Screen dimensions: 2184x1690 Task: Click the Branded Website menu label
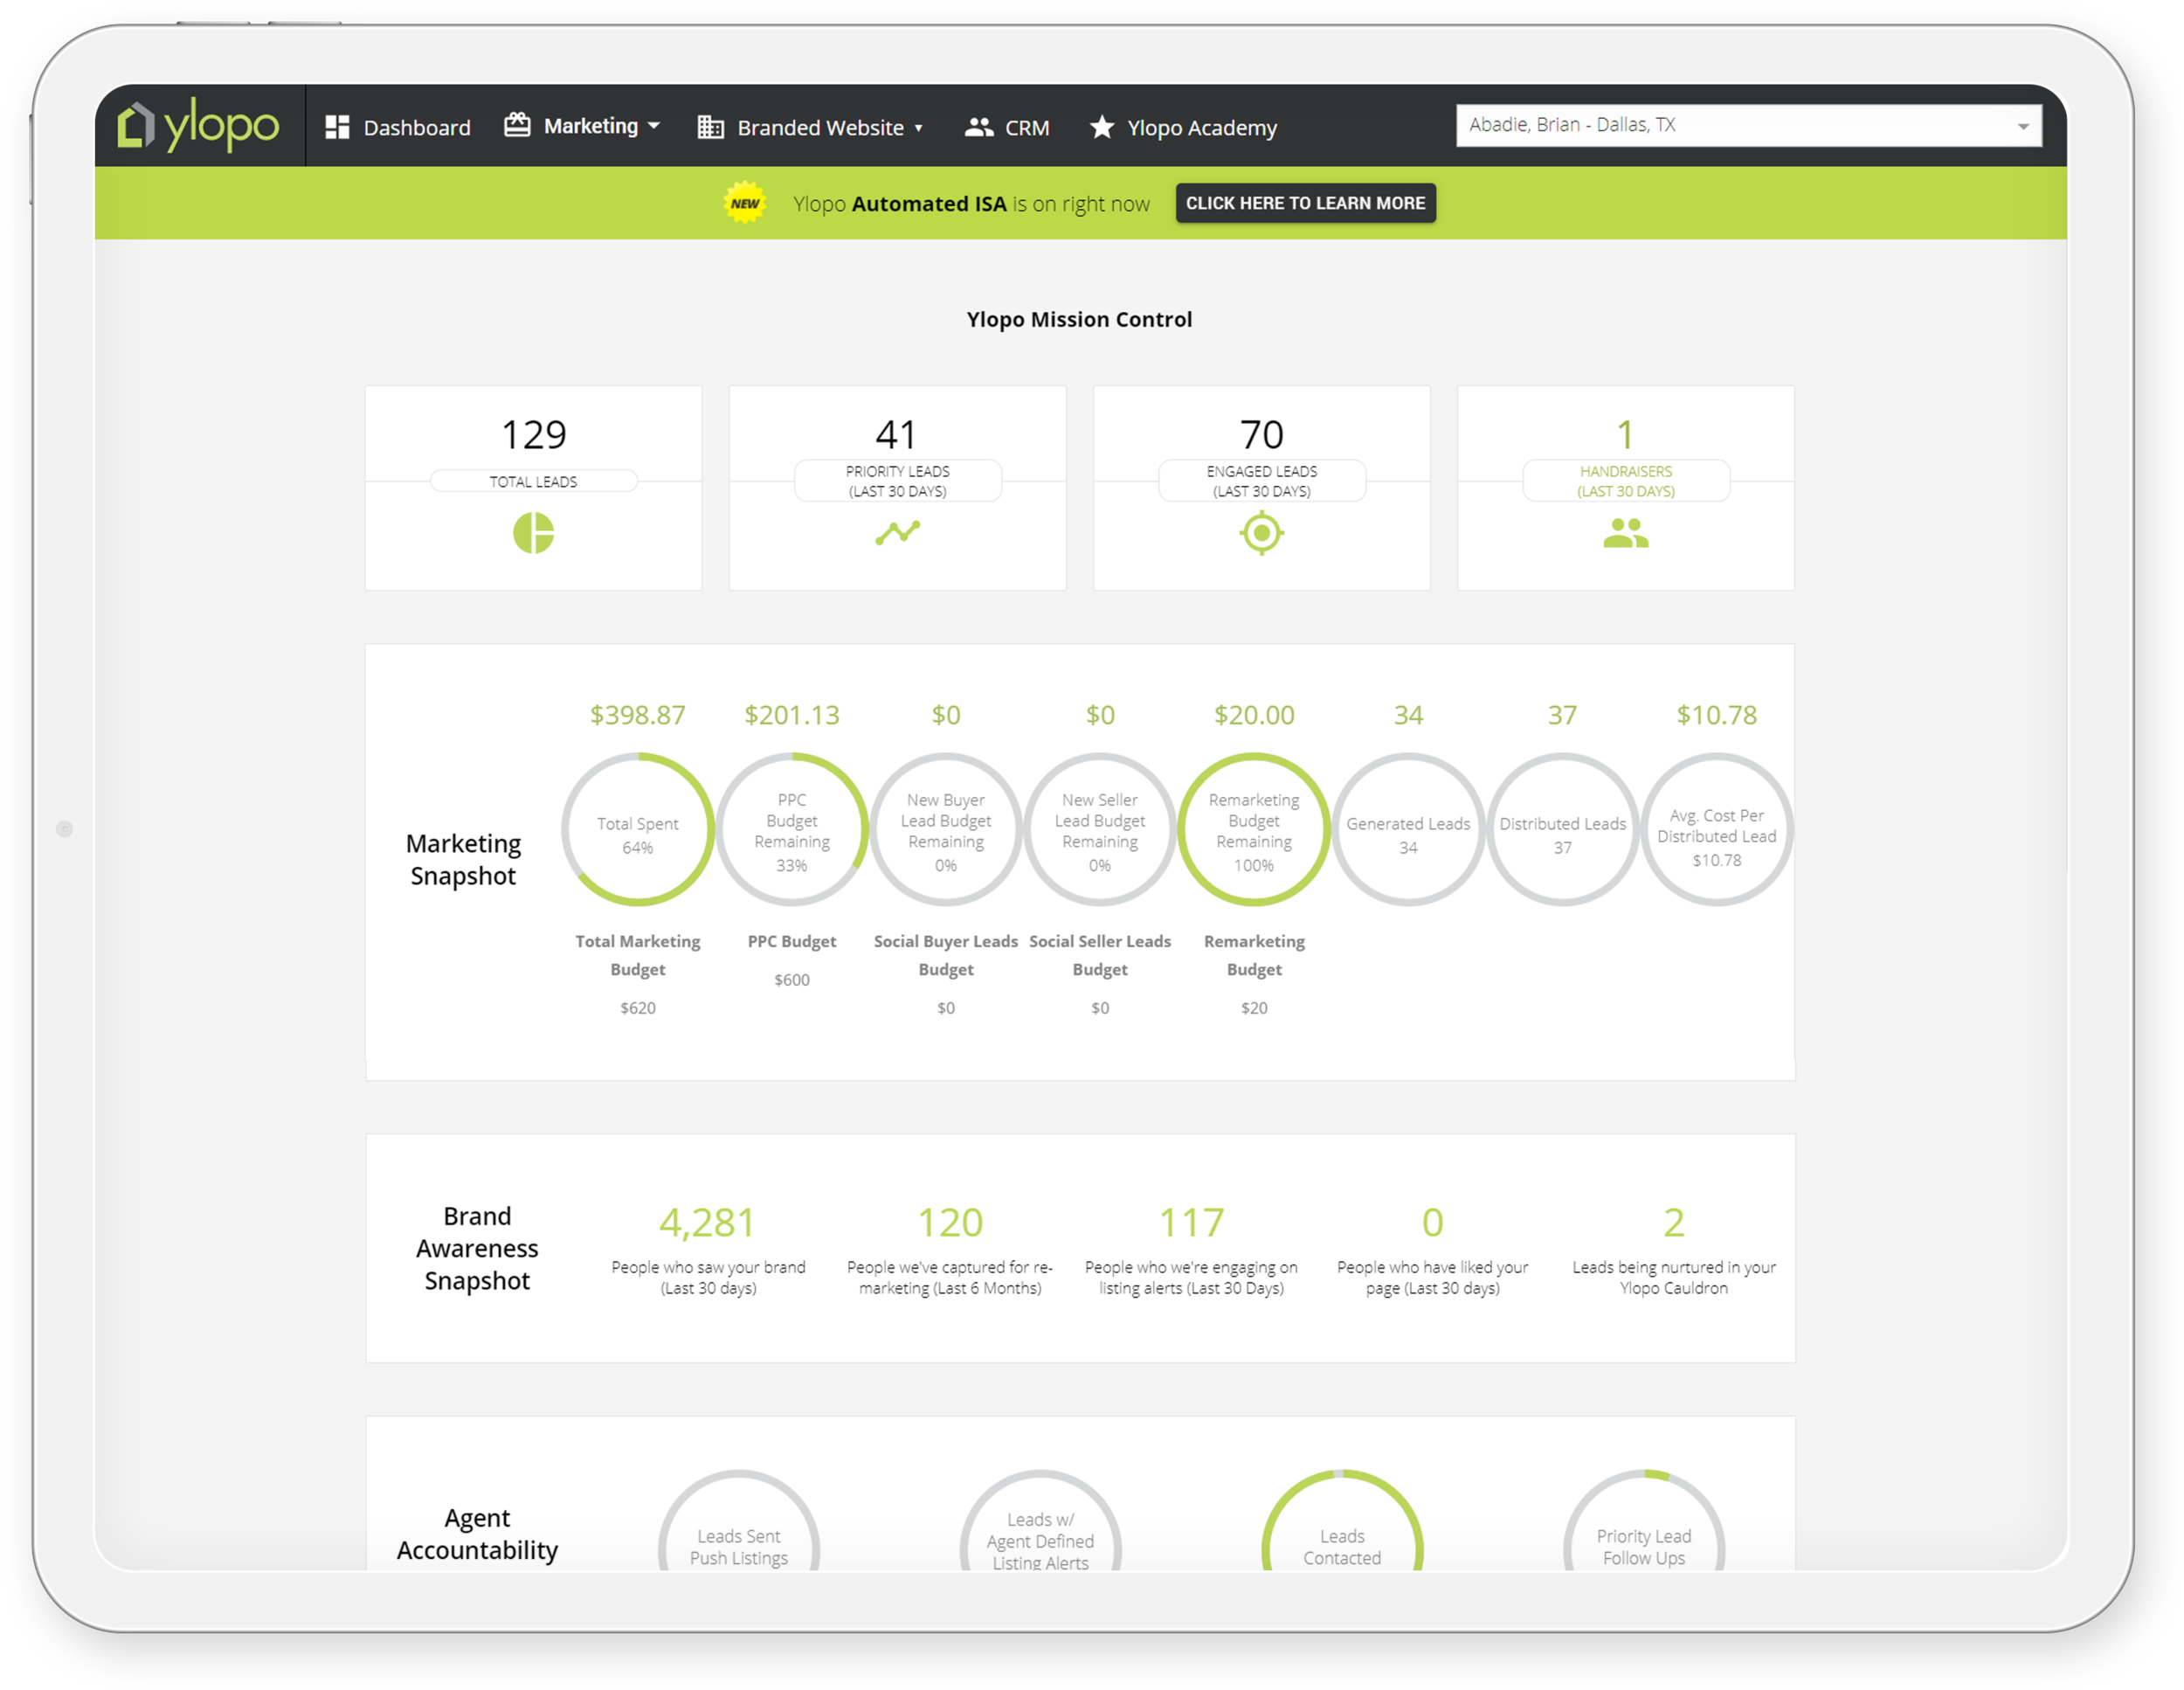coord(821,128)
